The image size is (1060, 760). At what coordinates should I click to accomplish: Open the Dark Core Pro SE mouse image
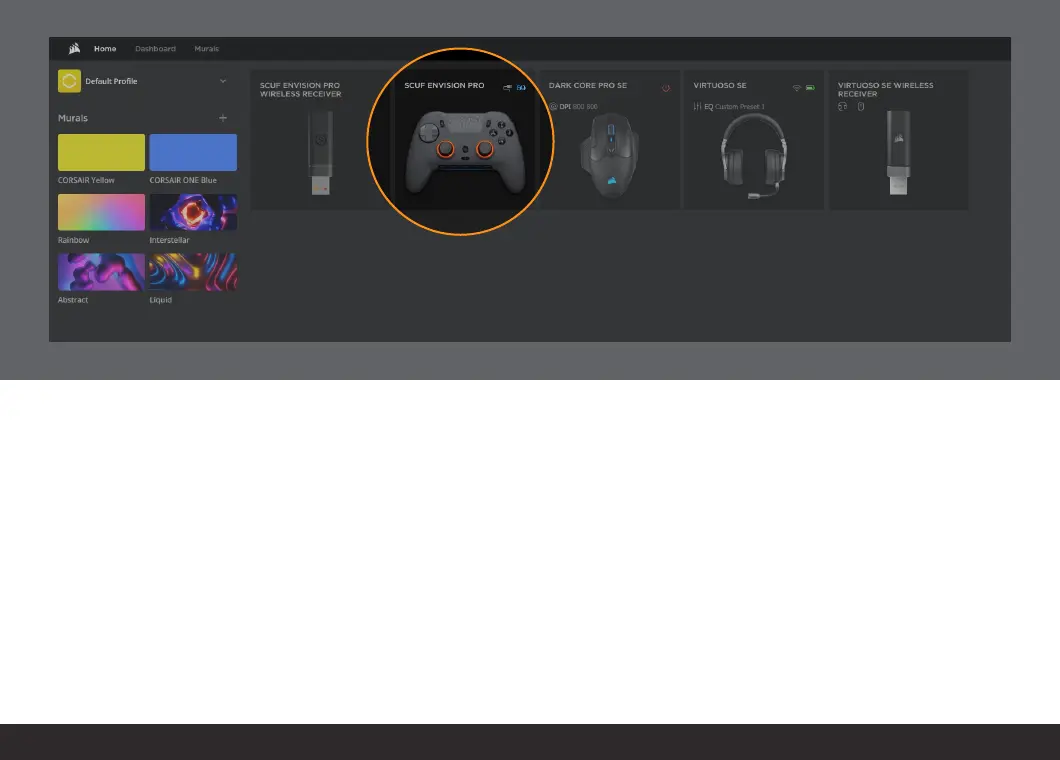click(610, 156)
